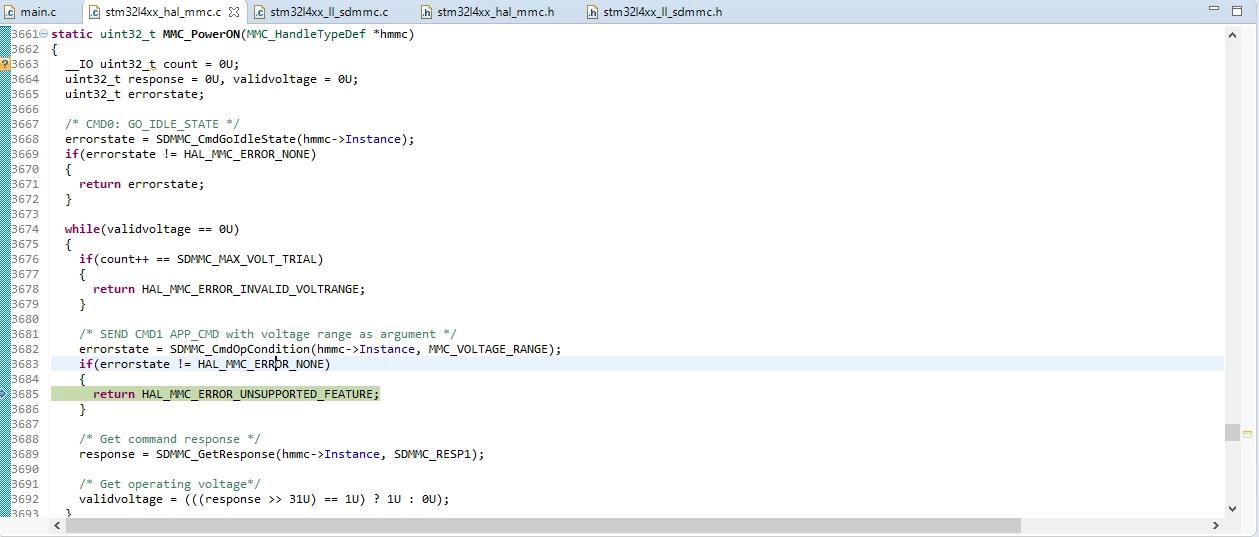Click the vertical scrollbar thumb
This screenshot has height=537, width=1259.
(1232, 432)
